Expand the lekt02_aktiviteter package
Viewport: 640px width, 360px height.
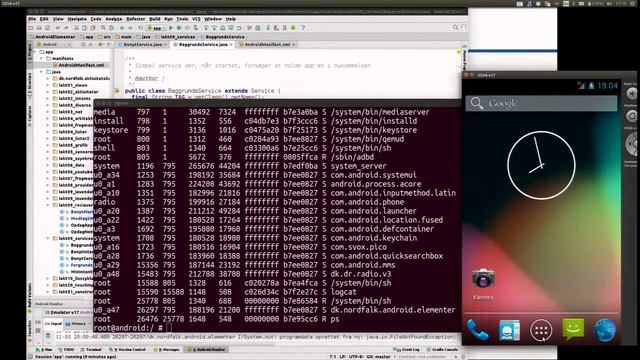tap(49, 92)
